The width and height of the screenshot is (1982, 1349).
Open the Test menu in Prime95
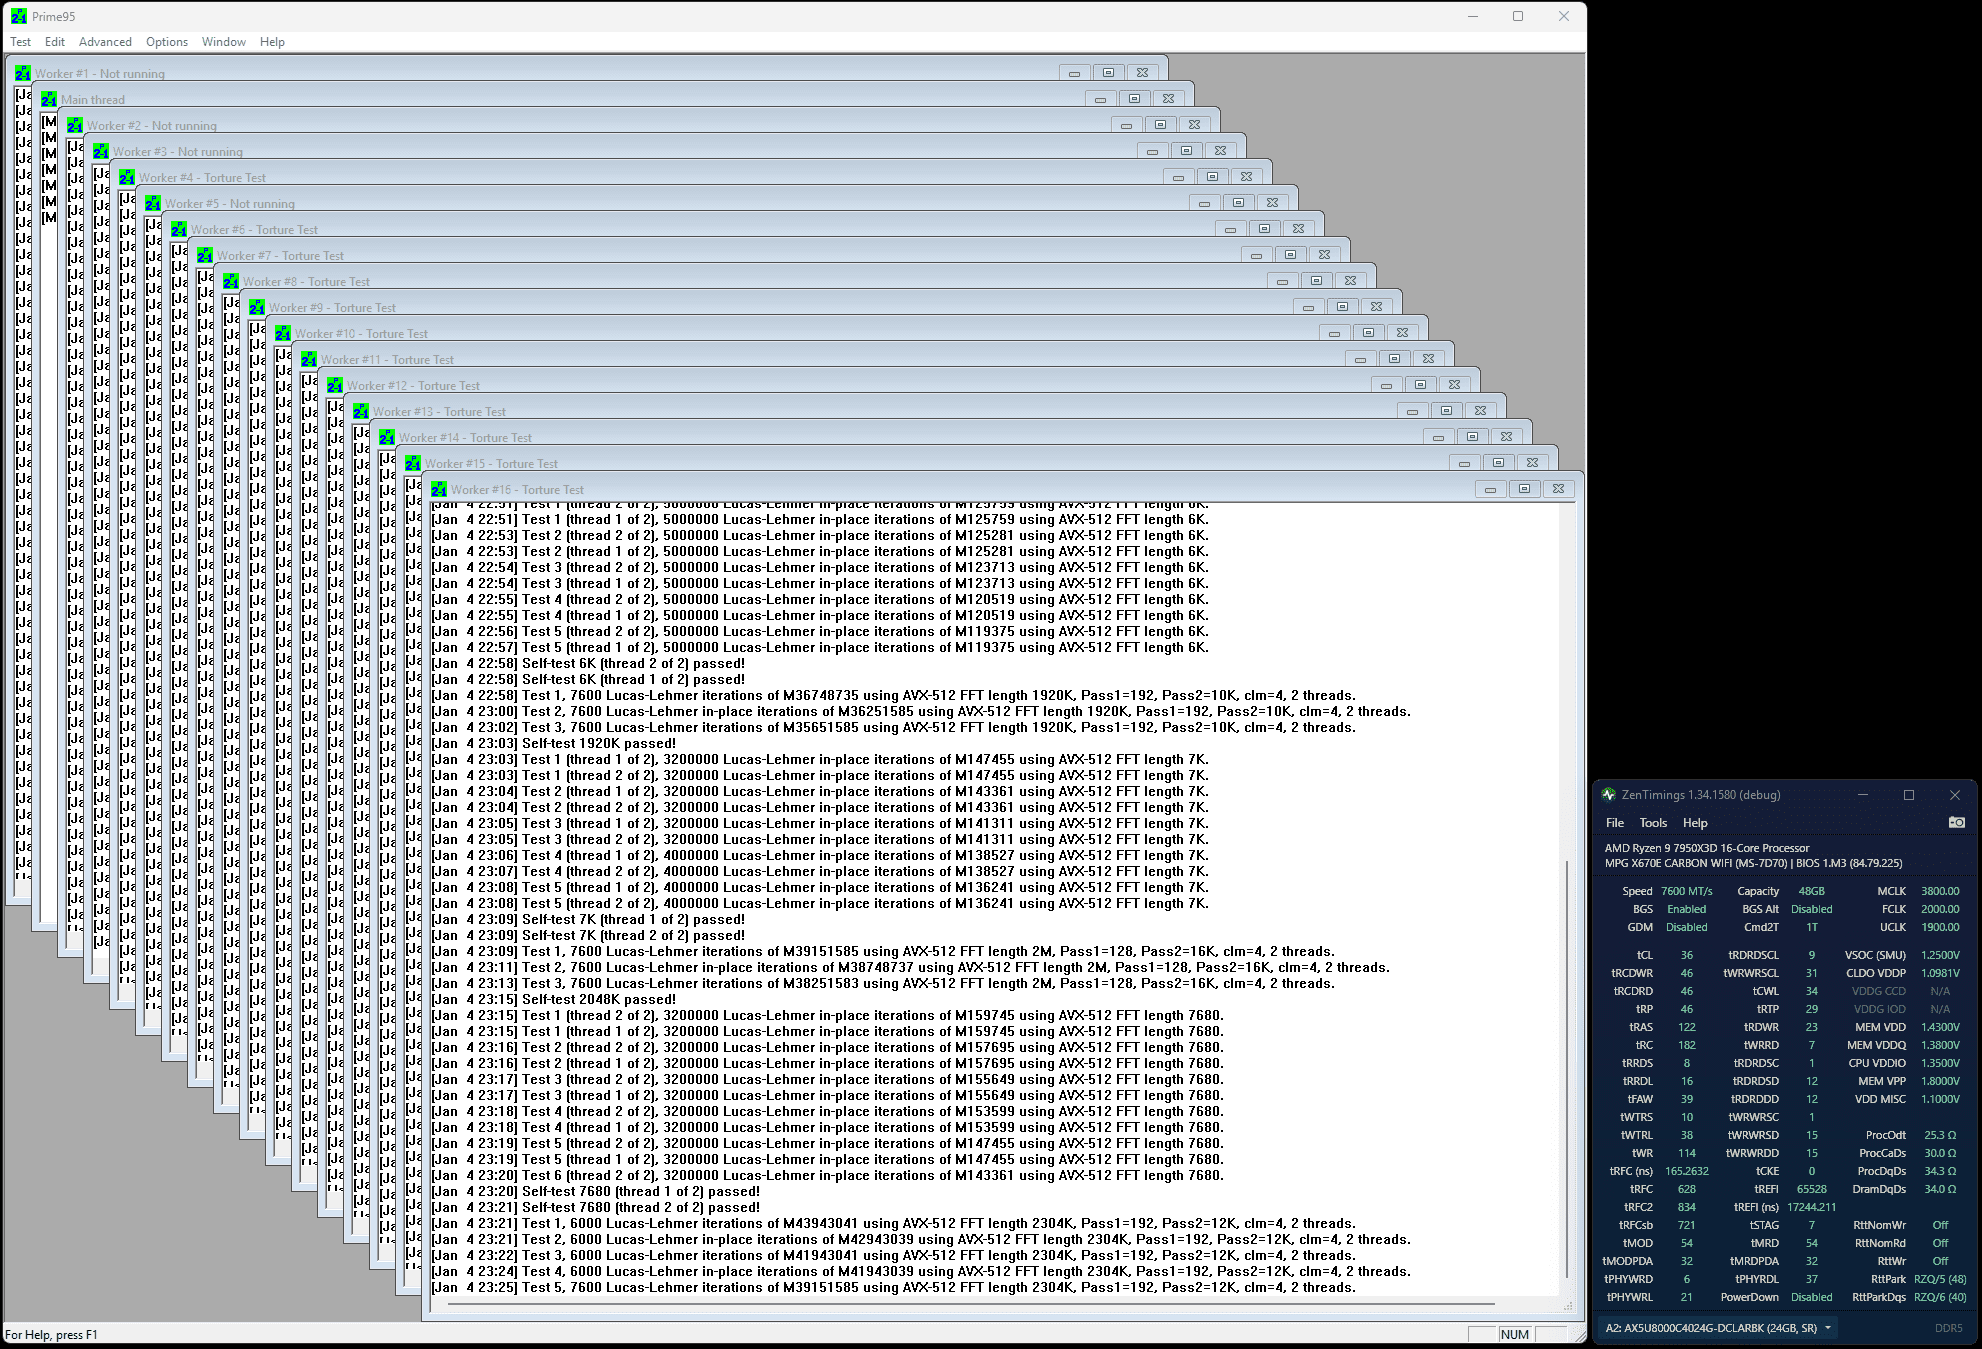pos(20,42)
